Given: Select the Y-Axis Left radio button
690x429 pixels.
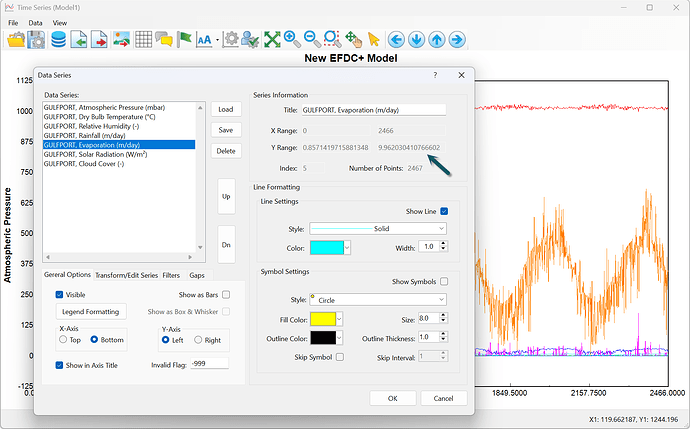Looking at the screenshot, I should [165, 340].
